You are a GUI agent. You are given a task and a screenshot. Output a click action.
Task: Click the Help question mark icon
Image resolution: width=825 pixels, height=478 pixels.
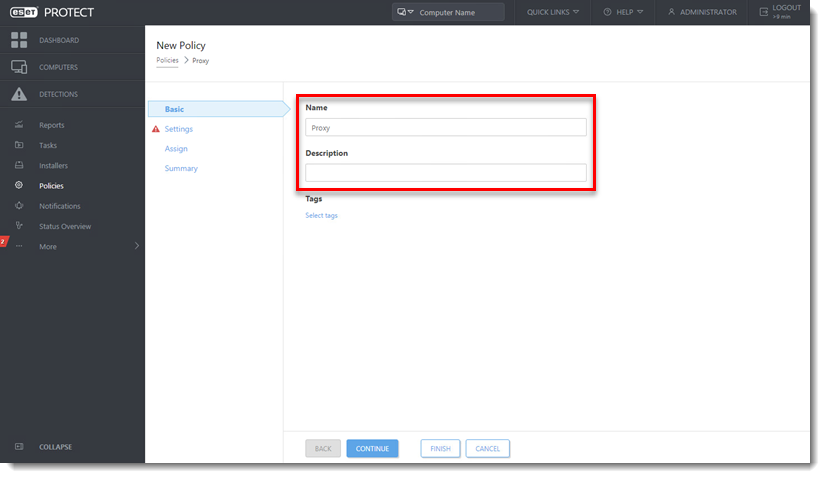[x=607, y=12]
